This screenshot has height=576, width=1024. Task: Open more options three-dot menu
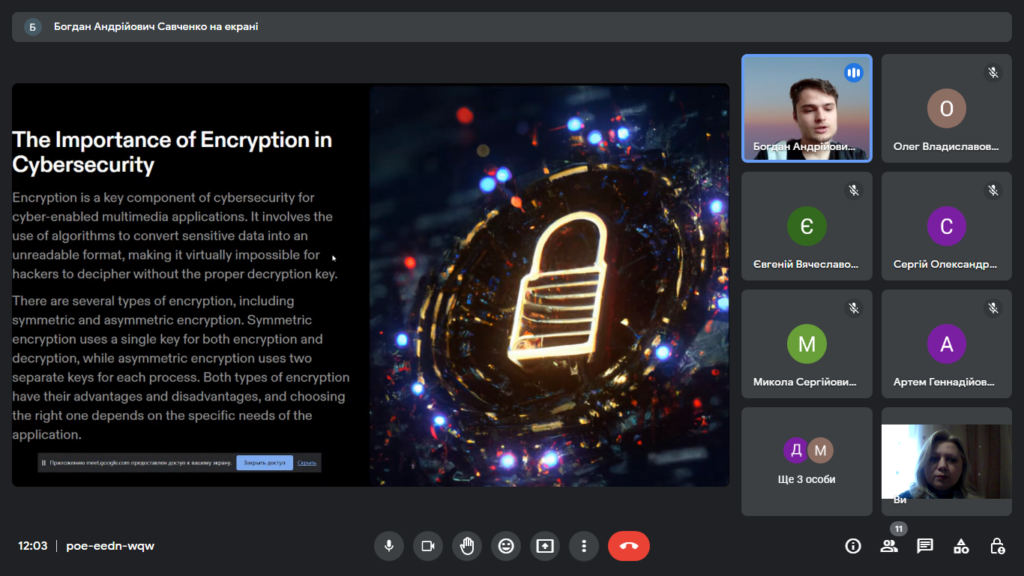(x=584, y=546)
